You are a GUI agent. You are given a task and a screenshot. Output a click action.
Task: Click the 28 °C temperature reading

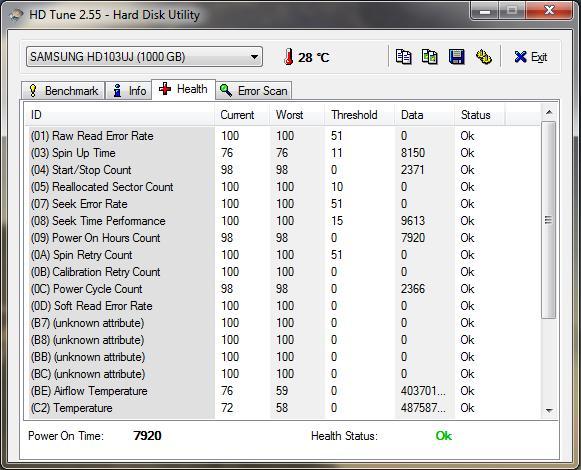313,57
